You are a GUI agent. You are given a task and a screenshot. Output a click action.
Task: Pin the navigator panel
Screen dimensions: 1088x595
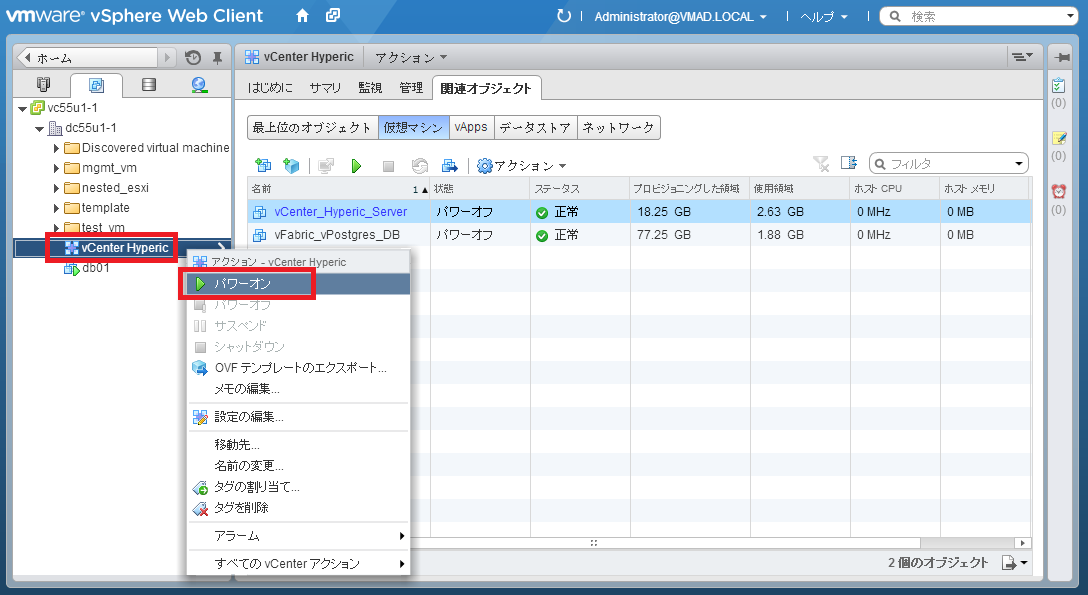coord(217,58)
